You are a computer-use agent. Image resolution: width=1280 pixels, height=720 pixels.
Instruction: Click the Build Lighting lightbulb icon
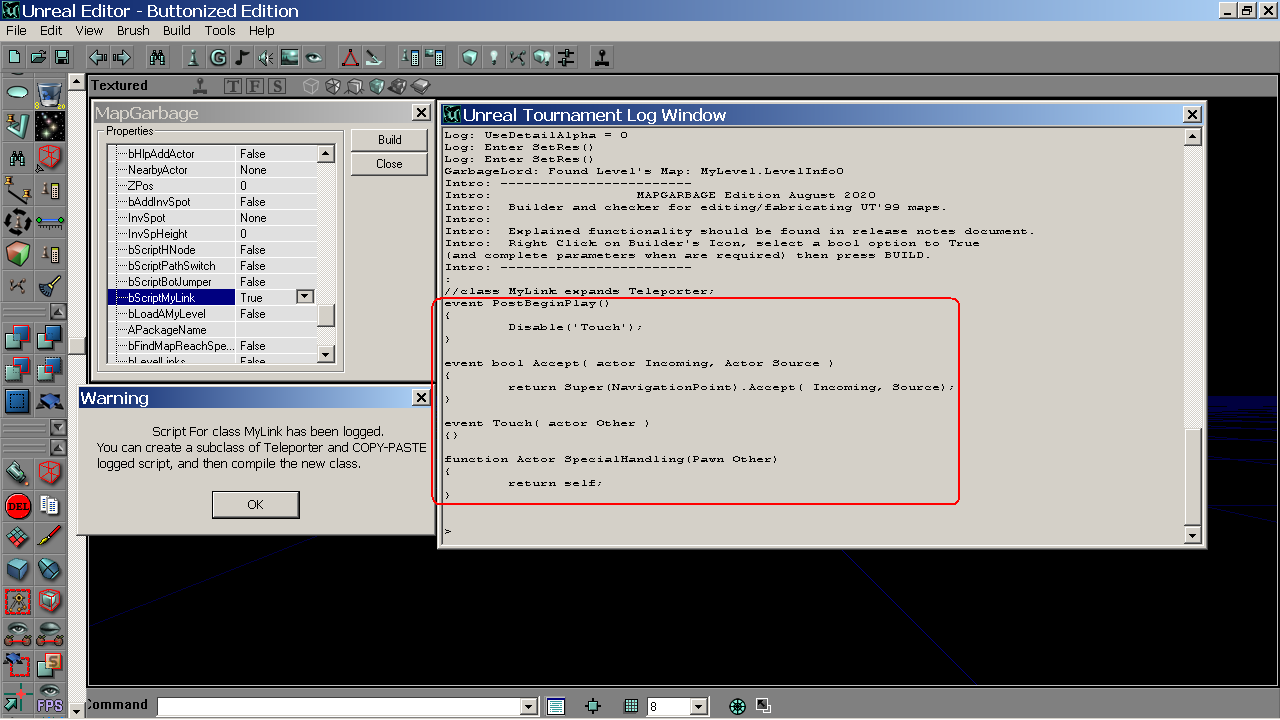[x=493, y=57]
